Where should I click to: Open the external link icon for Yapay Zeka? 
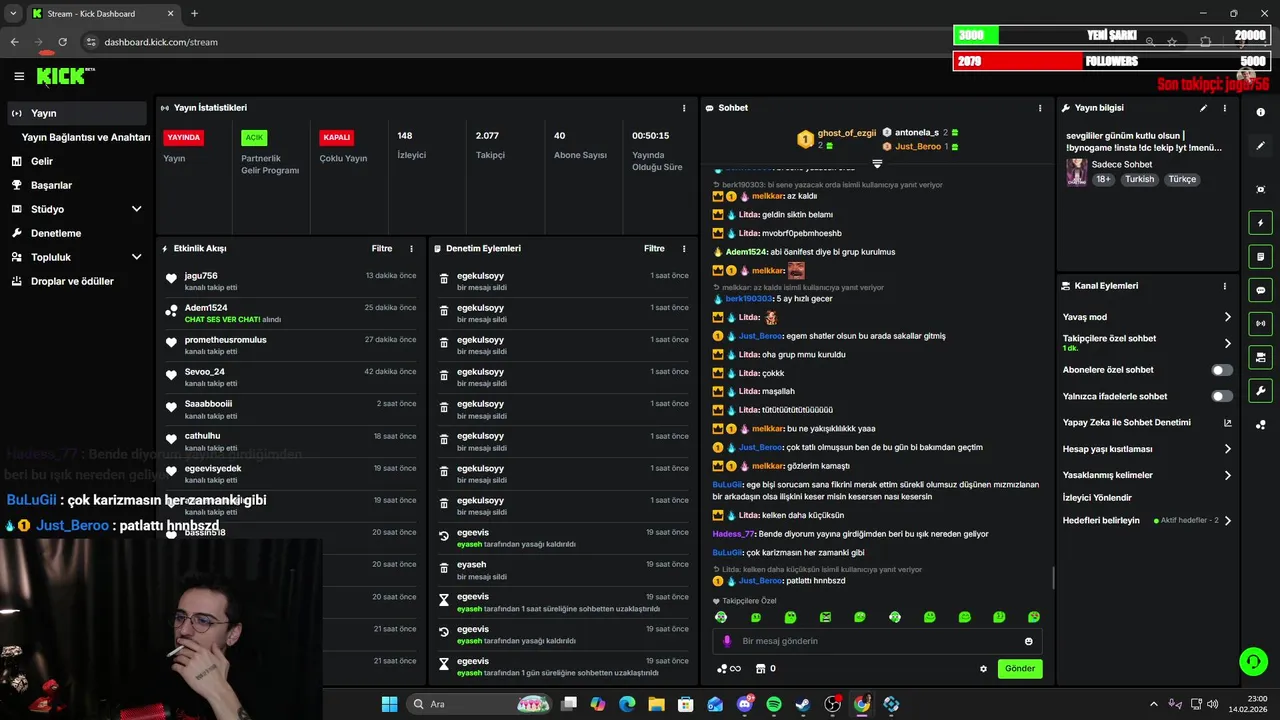coord(1228,423)
